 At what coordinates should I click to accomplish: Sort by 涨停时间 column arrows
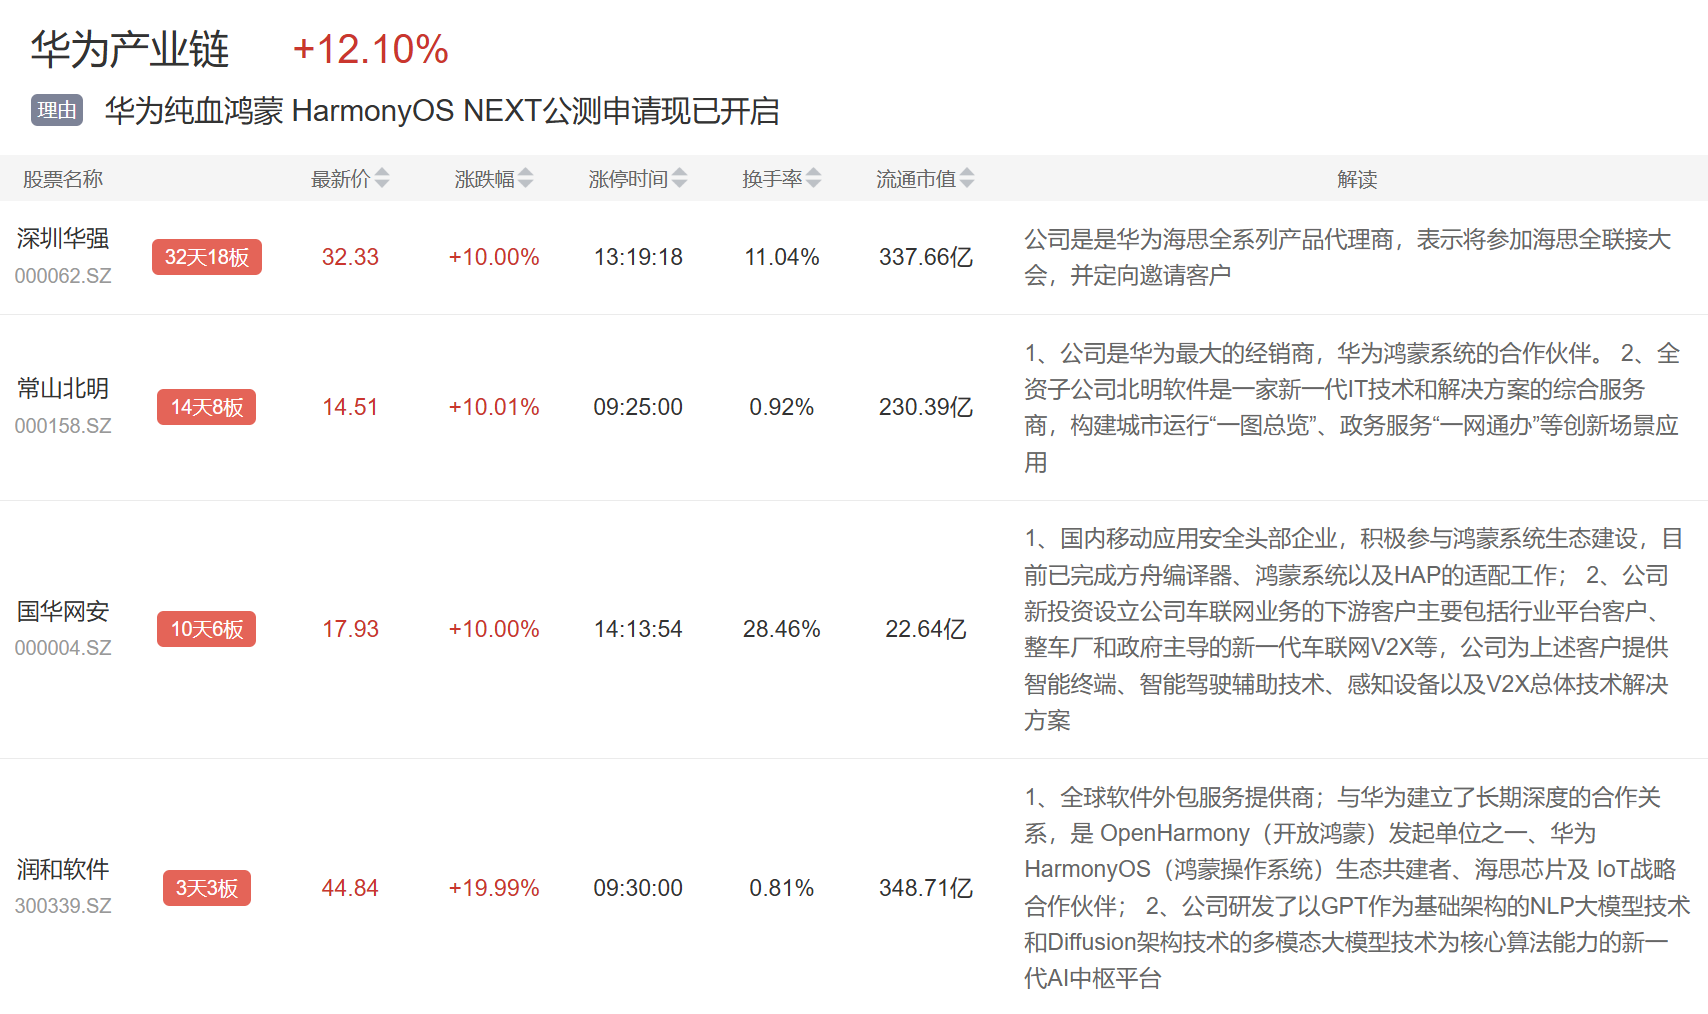680,179
